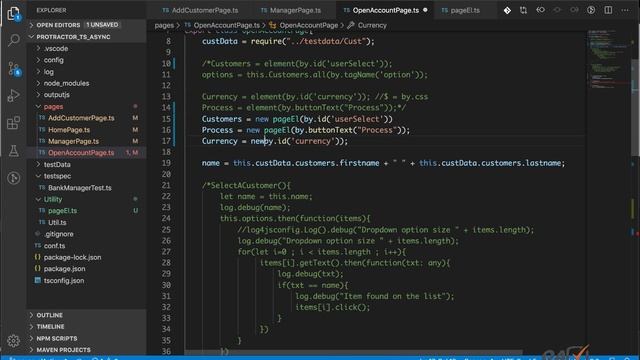Open the Run and Debug view
Image resolution: width=640 pixels, height=360 pixels.
click(13, 96)
